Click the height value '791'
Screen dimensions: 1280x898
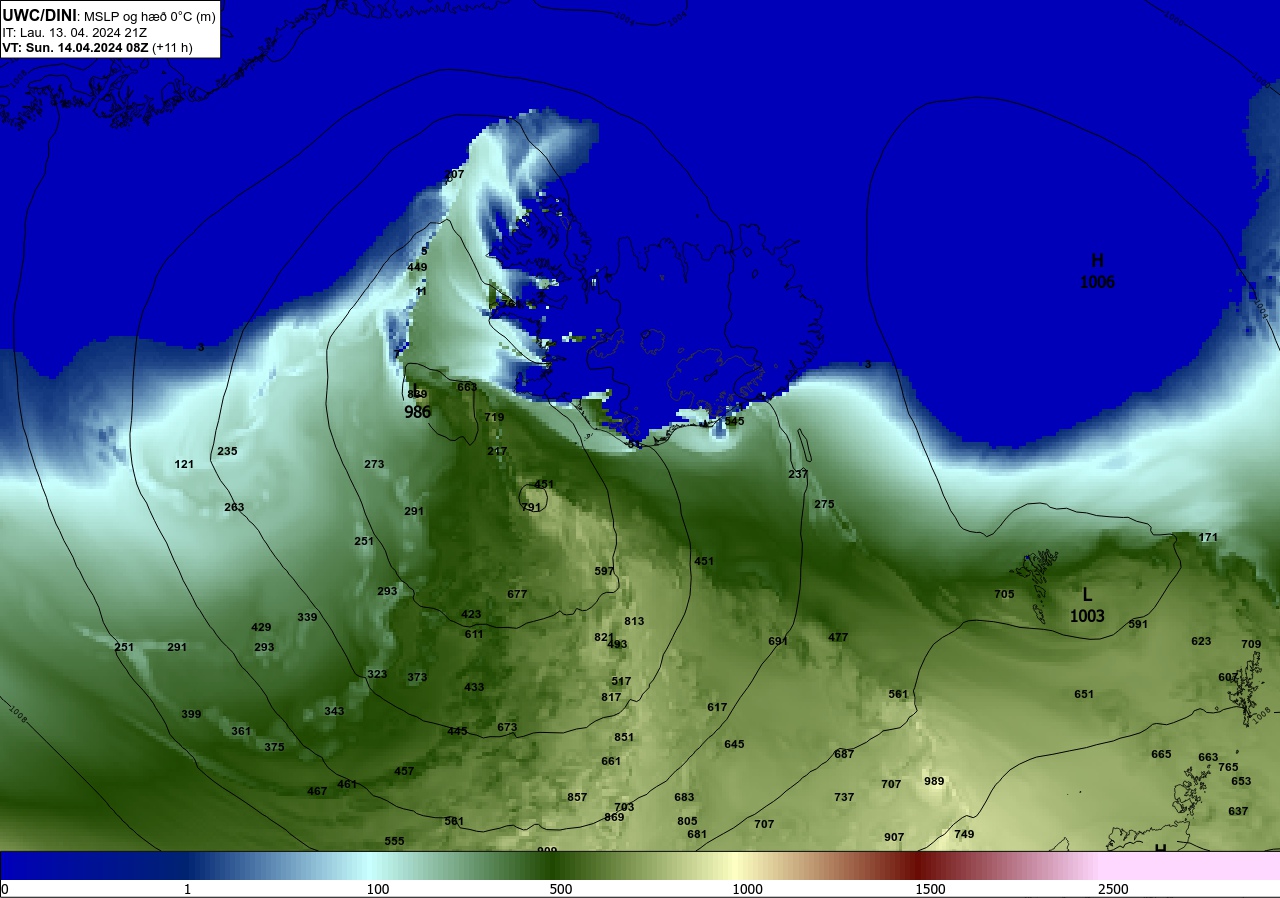pos(531,507)
